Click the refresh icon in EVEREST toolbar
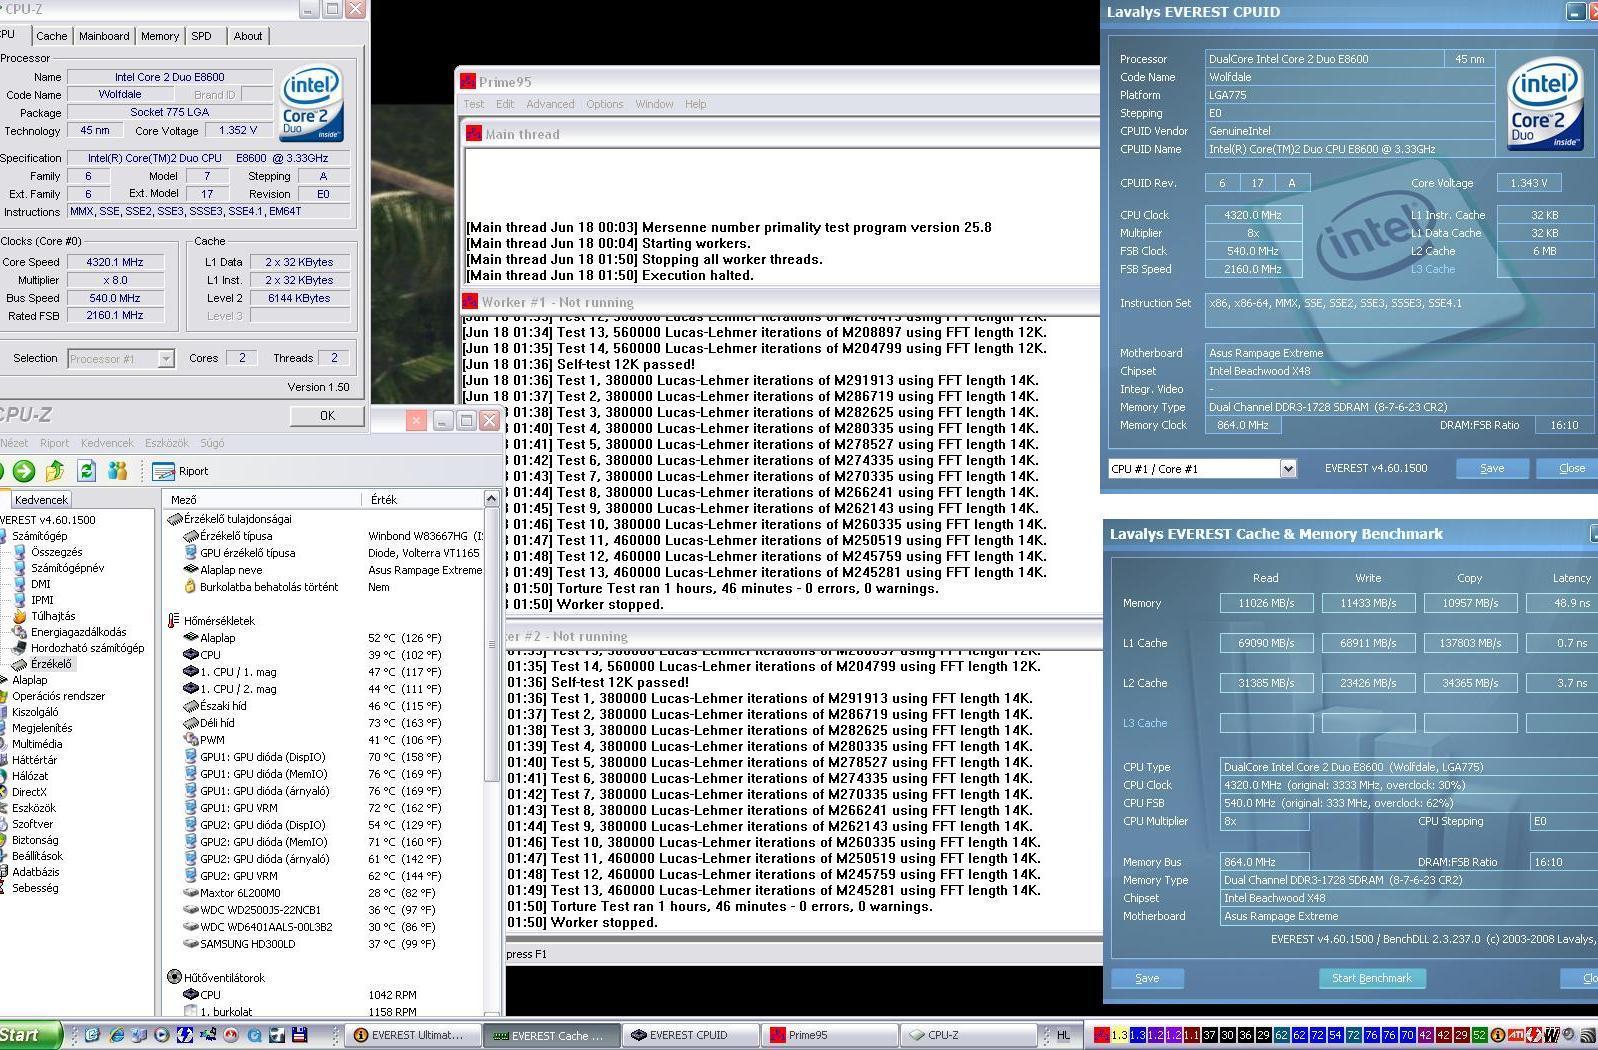Viewport: 1598px width, 1050px height. click(x=87, y=471)
